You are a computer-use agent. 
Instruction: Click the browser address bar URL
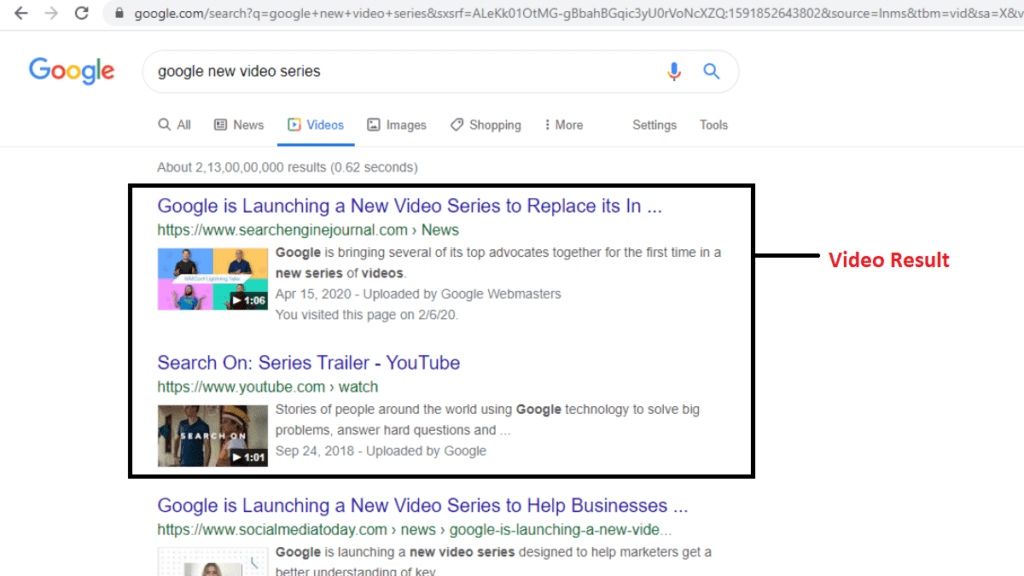tap(578, 13)
